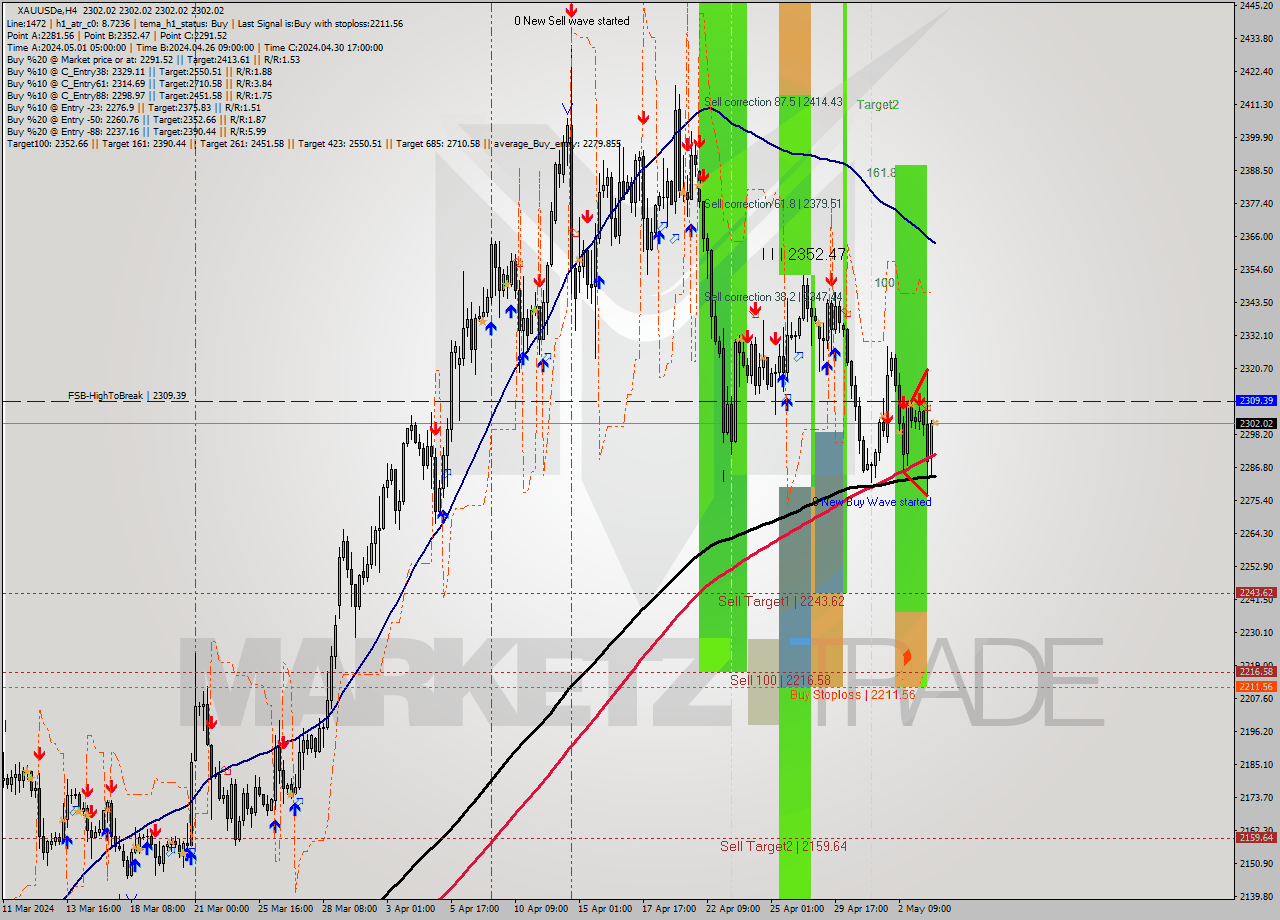1280x920 pixels.
Task: Click the 'Buy %10 @ C_Entry38: 2329.11' line
Action: pyautogui.click(x=139, y=71)
